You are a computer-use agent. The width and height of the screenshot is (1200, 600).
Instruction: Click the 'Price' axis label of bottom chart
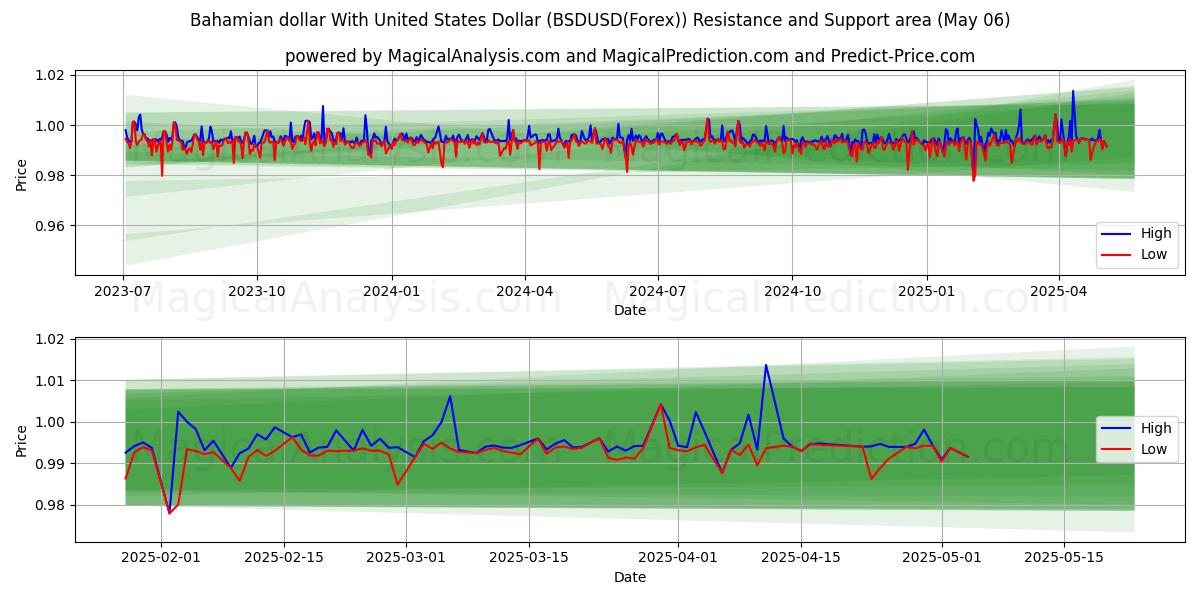coord(22,439)
